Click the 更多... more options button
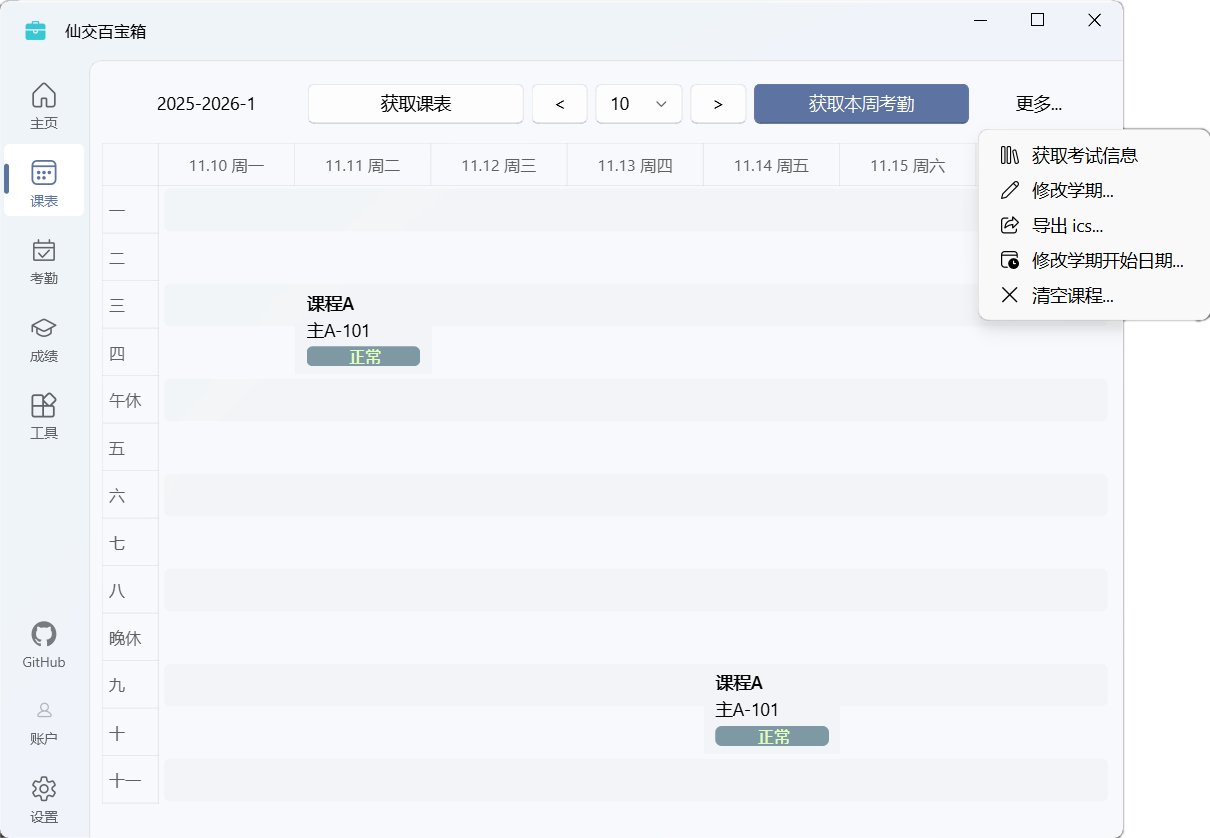This screenshot has height=838, width=1210. pyautogui.click(x=1038, y=104)
